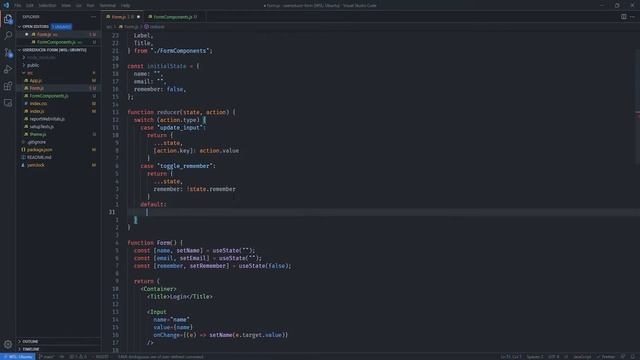
Task: Click the Form.js breadcrumb segment
Action: 129,27
